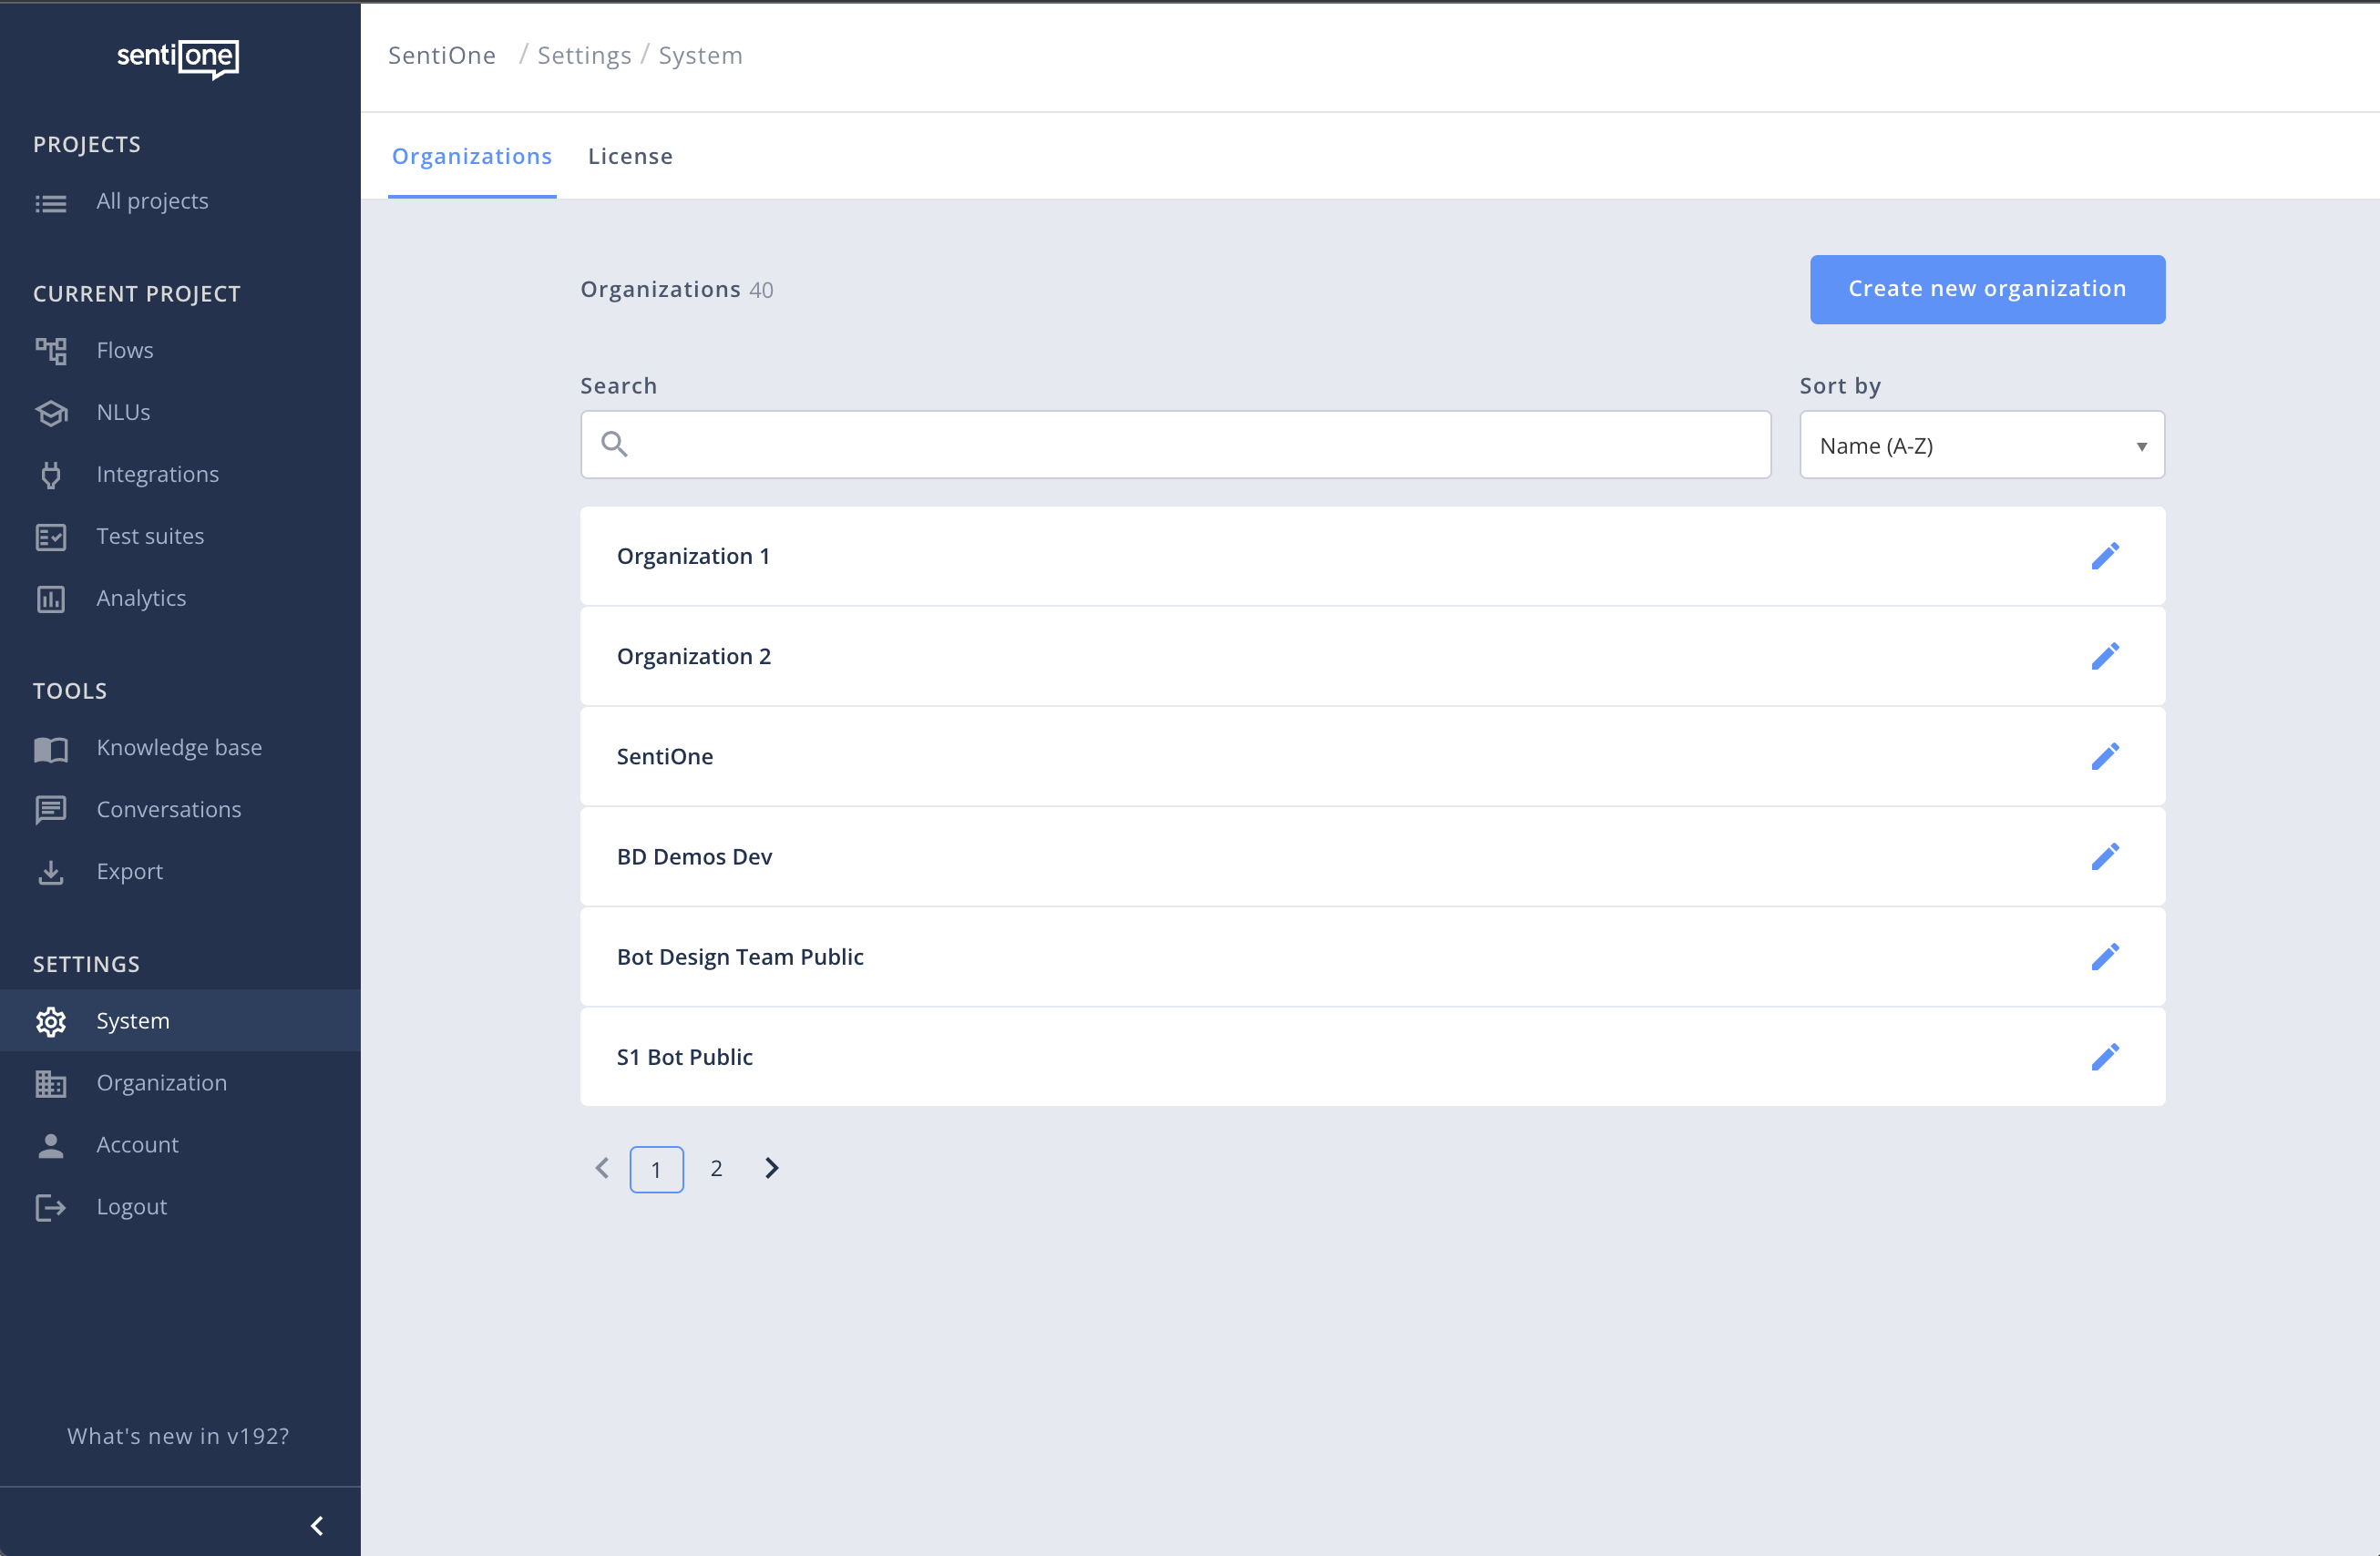Open the Sort by Name (A-Z) dropdown
Image resolution: width=2380 pixels, height=1556 pixels.
[1981, 445]
